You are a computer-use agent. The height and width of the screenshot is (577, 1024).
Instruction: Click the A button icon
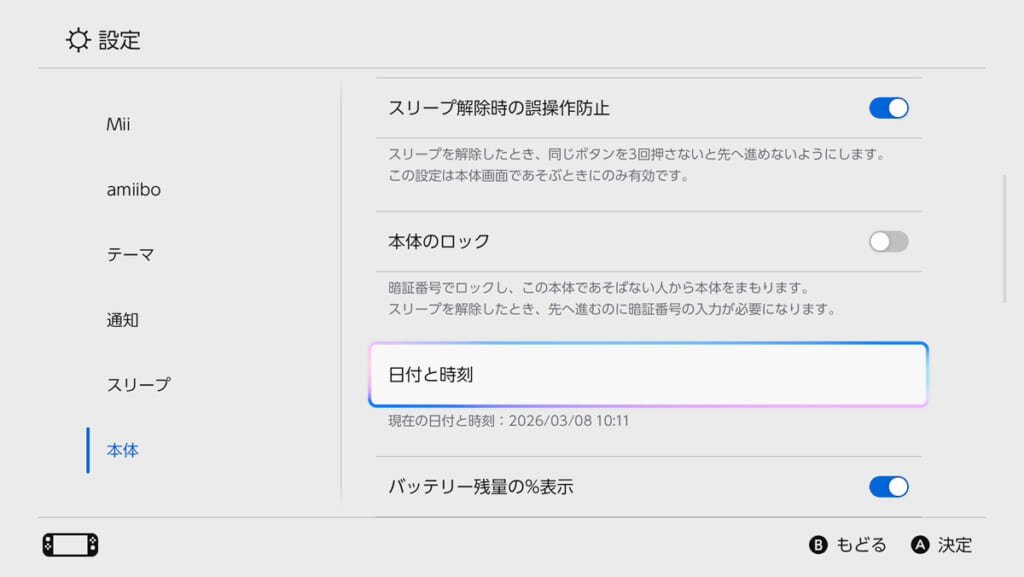pos(920,545)
